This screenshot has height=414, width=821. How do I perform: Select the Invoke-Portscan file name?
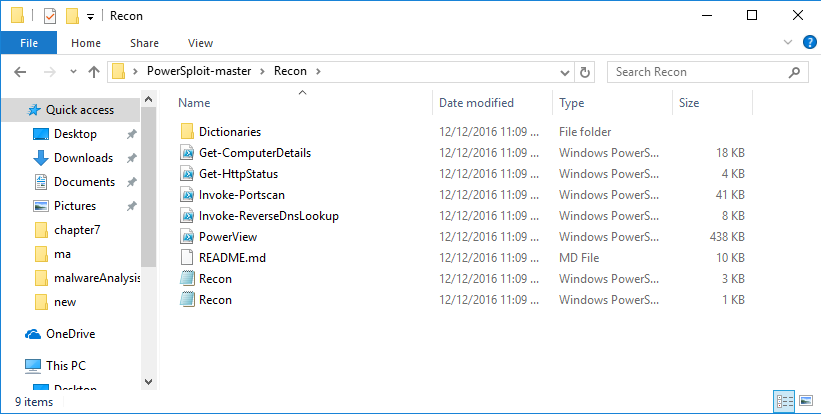click(x=242, y=195)
